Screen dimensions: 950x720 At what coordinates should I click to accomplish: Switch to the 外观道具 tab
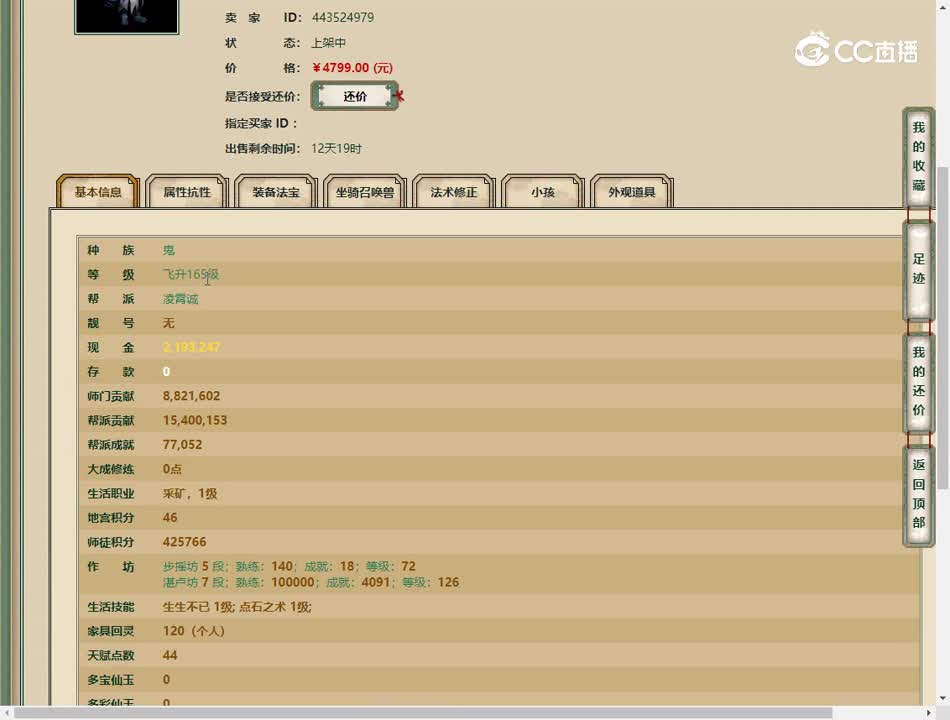click(632, 192)
